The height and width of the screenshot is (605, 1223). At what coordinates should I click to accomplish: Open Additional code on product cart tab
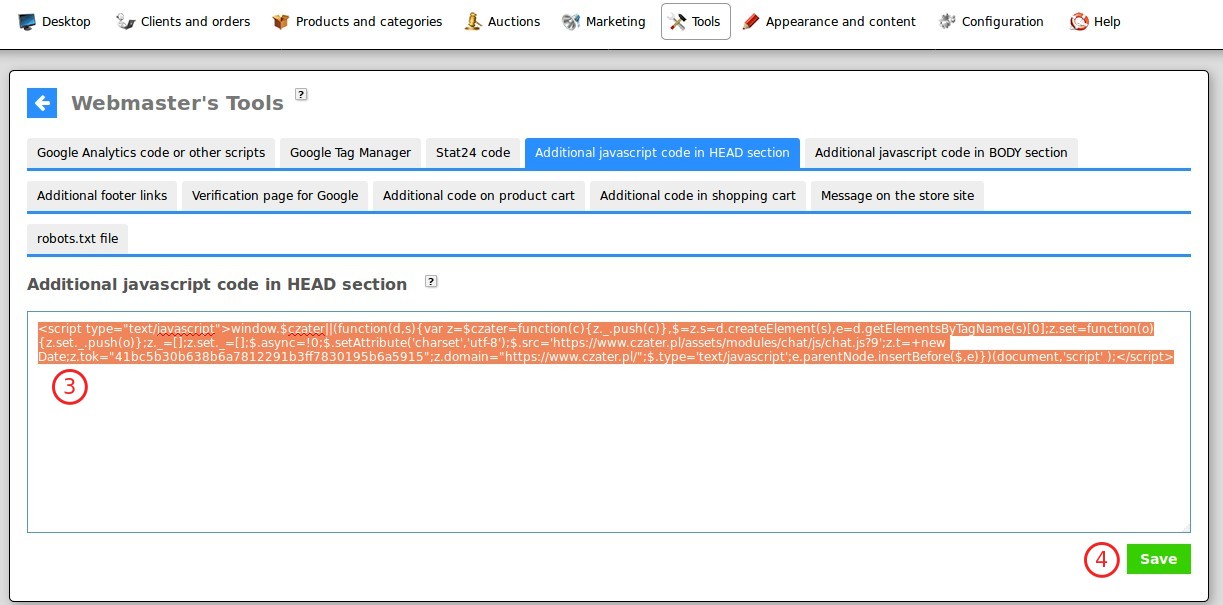point(479,196)
